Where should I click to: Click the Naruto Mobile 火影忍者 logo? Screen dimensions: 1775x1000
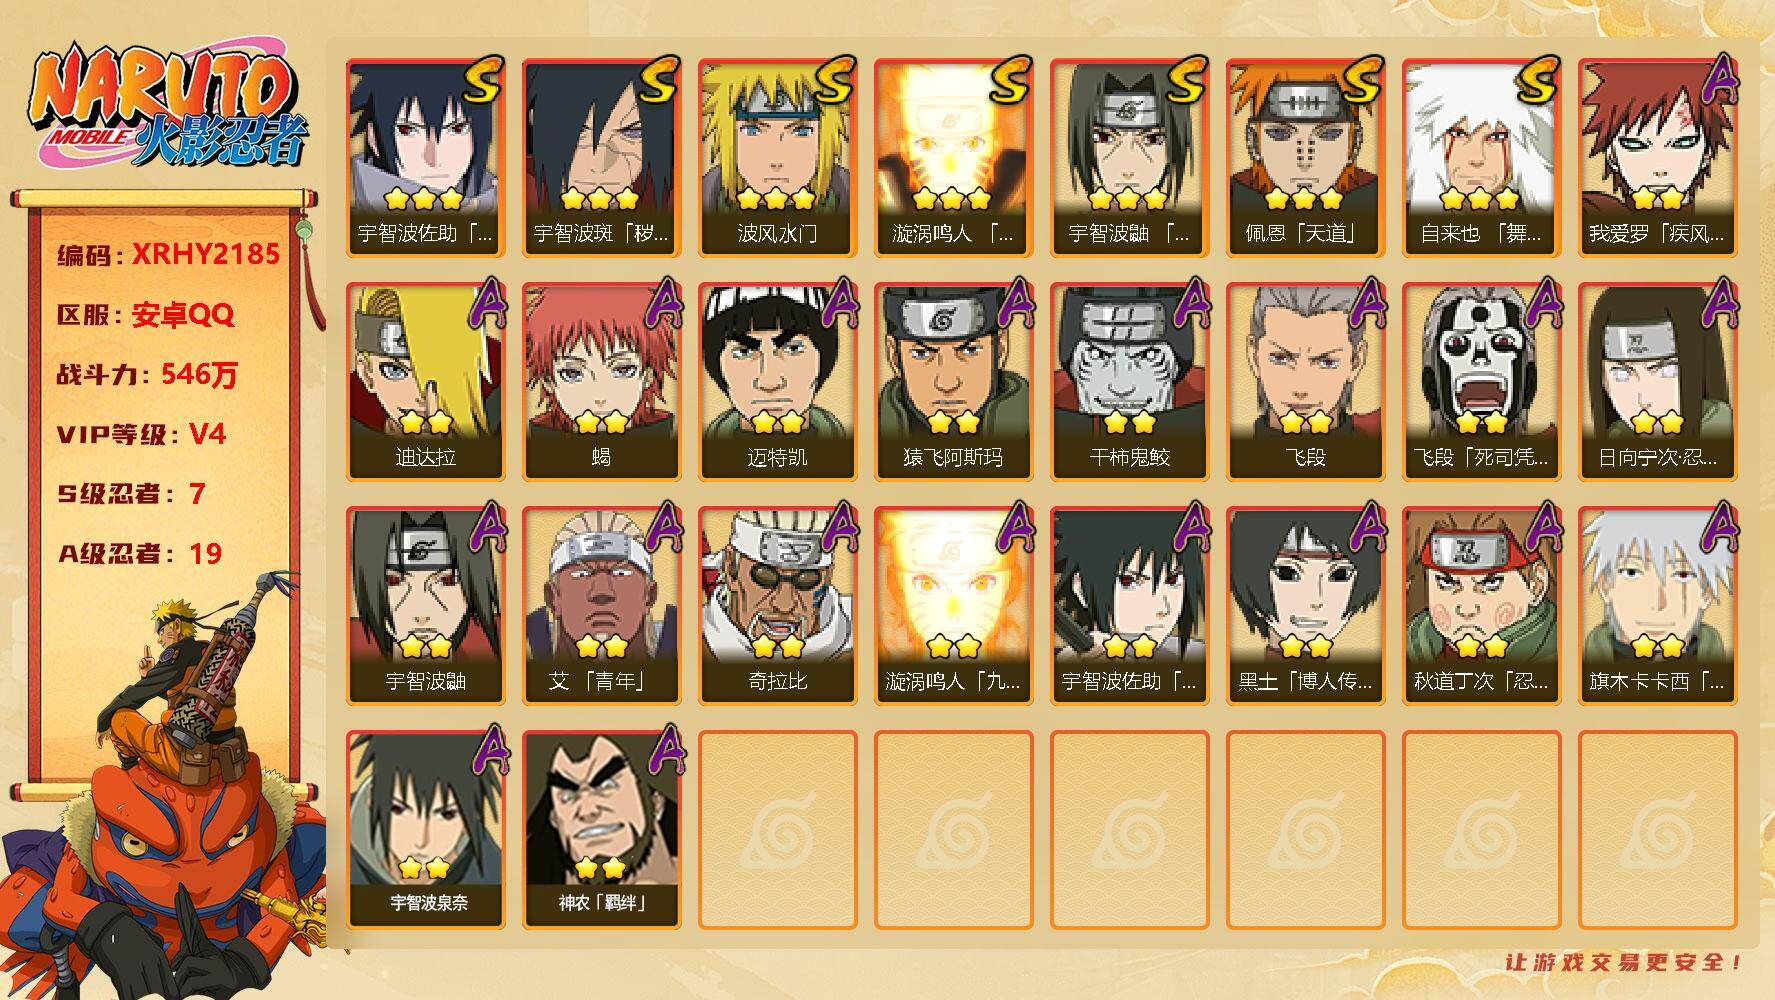click(x=166, y=108)
